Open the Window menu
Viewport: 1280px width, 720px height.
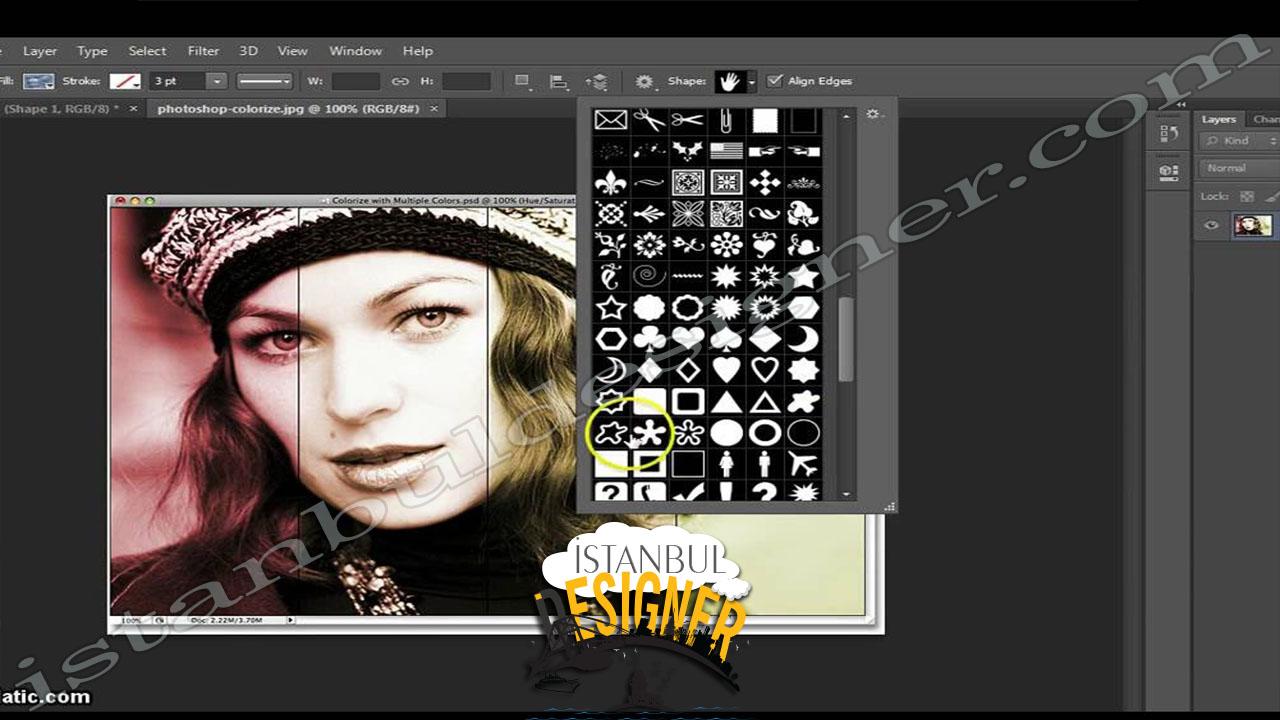coord(355,51)
